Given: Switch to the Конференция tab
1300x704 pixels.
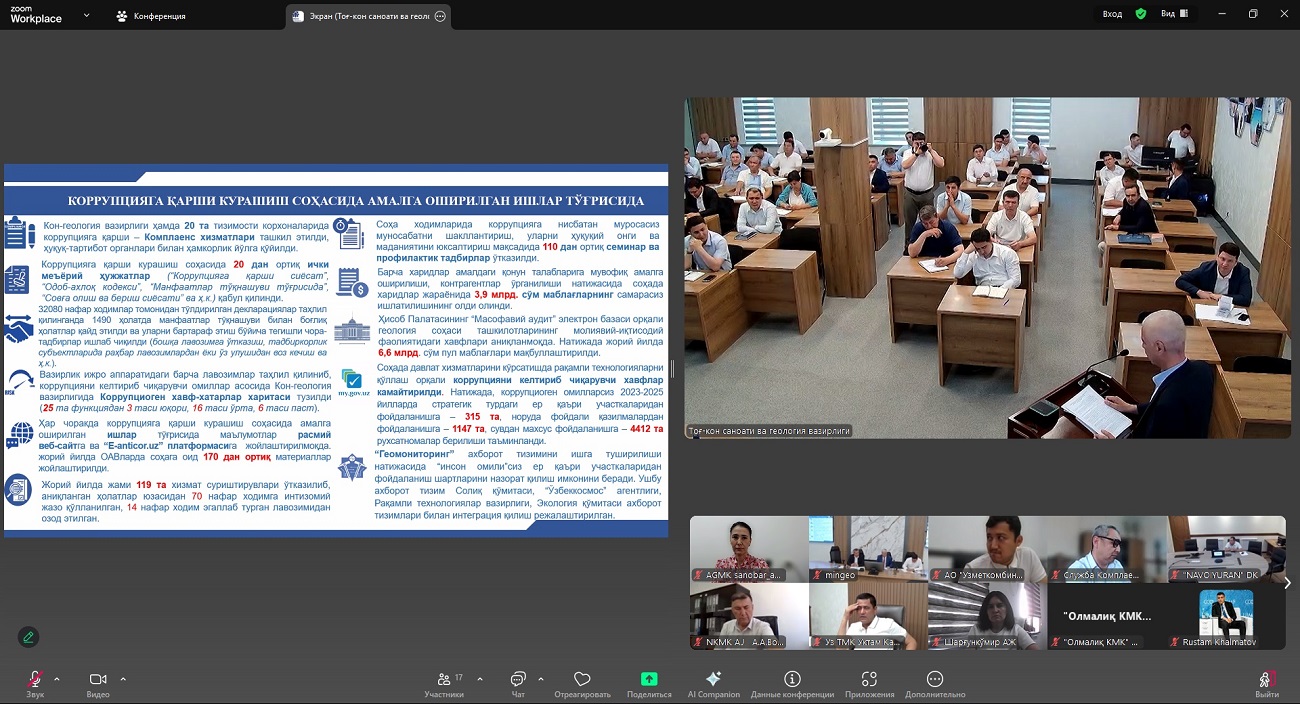Looking at the screenshot, I should (151, 16).
